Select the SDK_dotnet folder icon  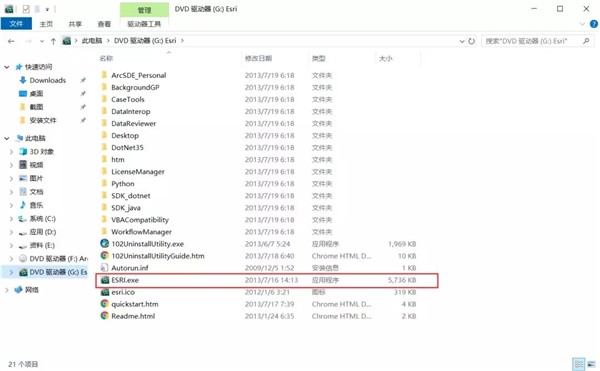point(104,195)
